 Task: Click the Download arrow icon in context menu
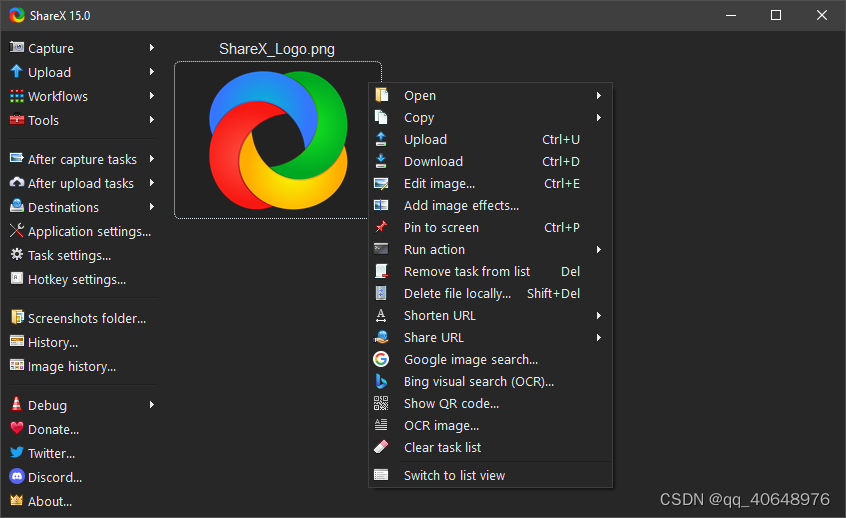381,161
